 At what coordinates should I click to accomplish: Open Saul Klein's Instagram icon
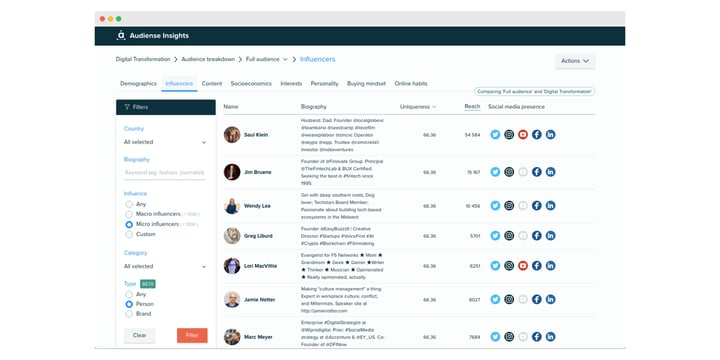pos(509,135)
